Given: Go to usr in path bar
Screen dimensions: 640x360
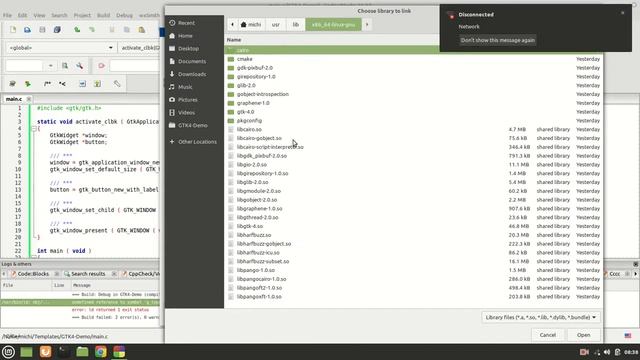Looking at the screenshot, I should (276, 24).
